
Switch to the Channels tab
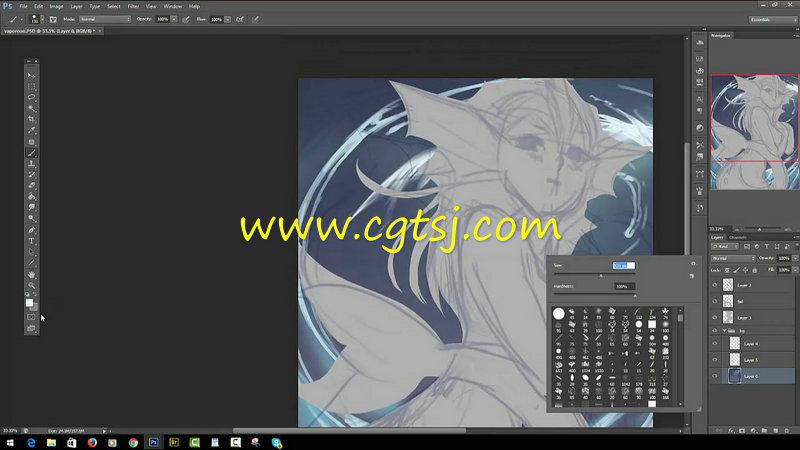coord(738,237)
